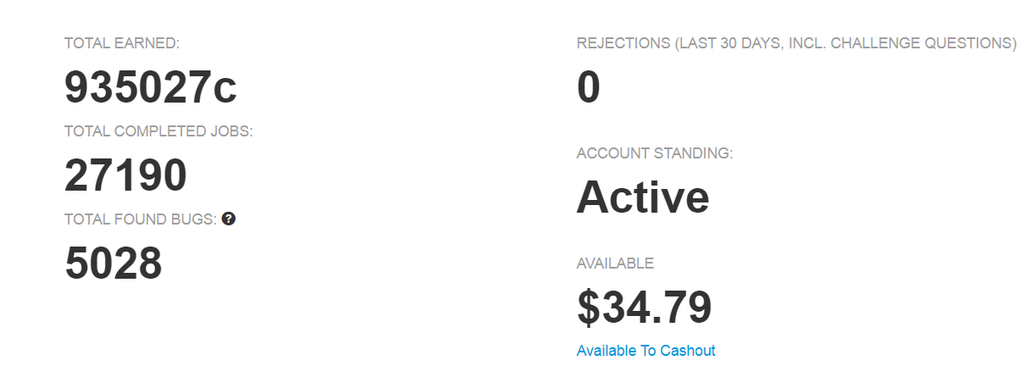Screen dimensions: 1024x376
Task: Click the rejections count of 0
Action: [588, 87]
